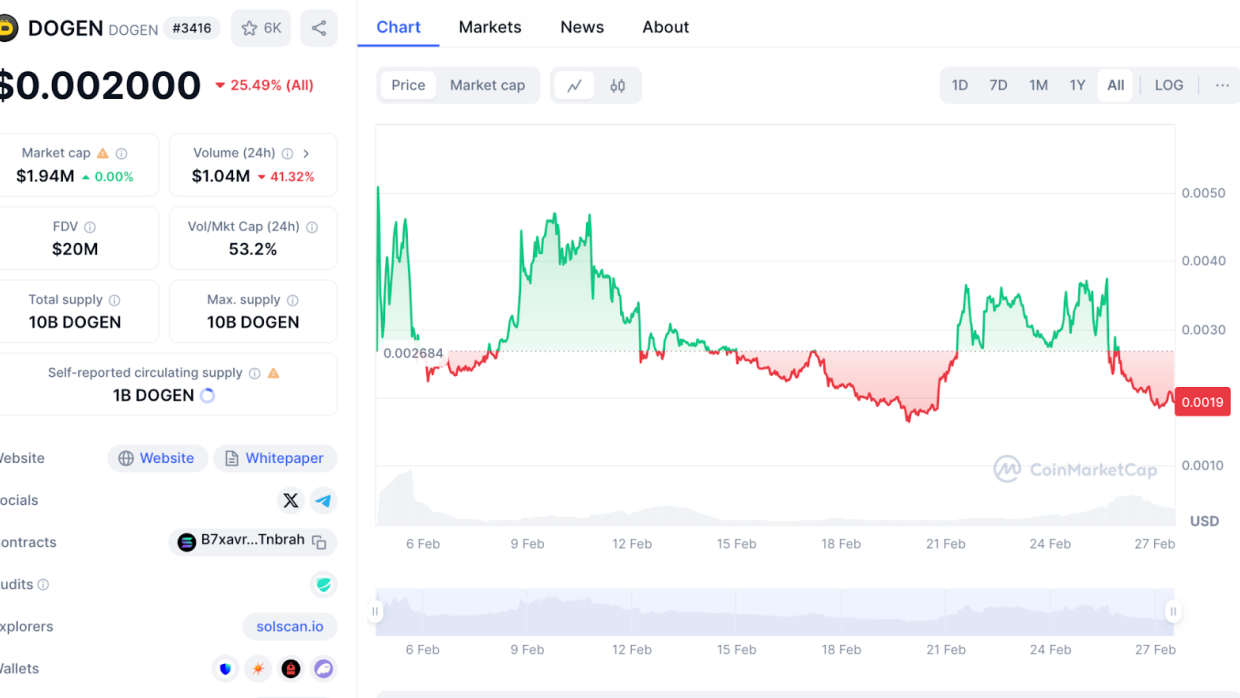Select Price chart mode
Screen dimensions: 1240x698
tap(408, 85)
